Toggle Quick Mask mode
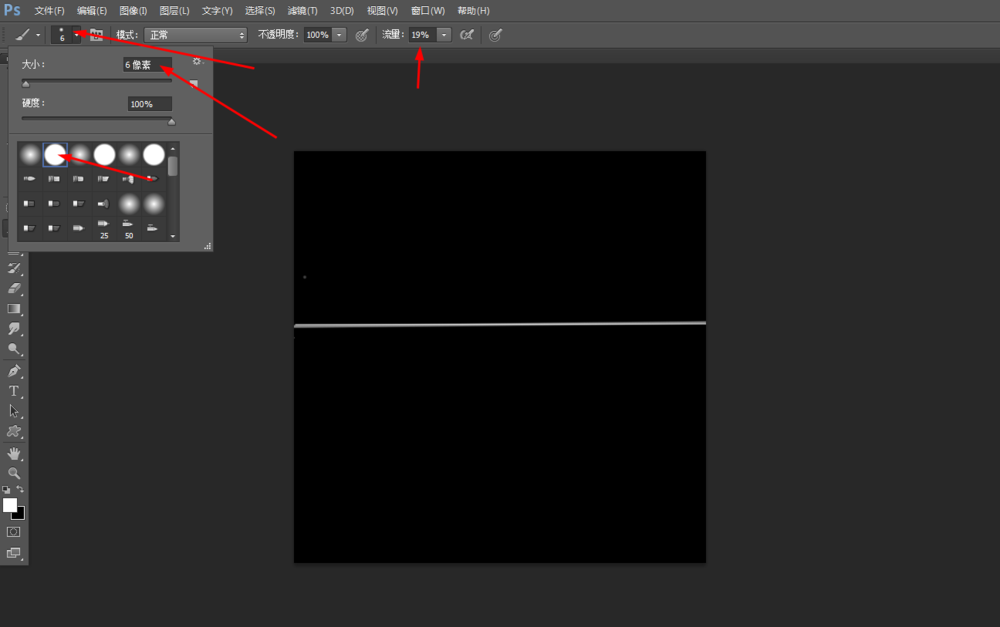This screenshot has width=1000, height=627. click(13, 532)
